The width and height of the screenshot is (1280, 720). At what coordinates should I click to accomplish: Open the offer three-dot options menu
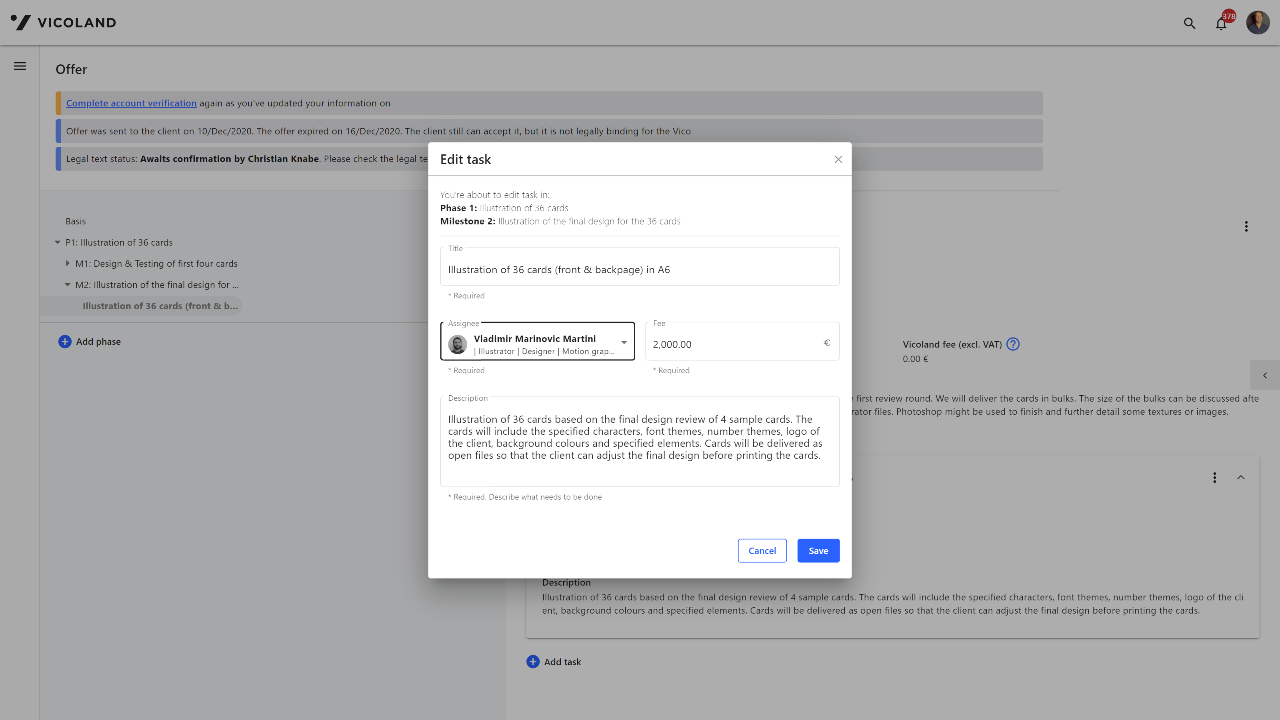pyautogui.click(x=1246, y=227)
